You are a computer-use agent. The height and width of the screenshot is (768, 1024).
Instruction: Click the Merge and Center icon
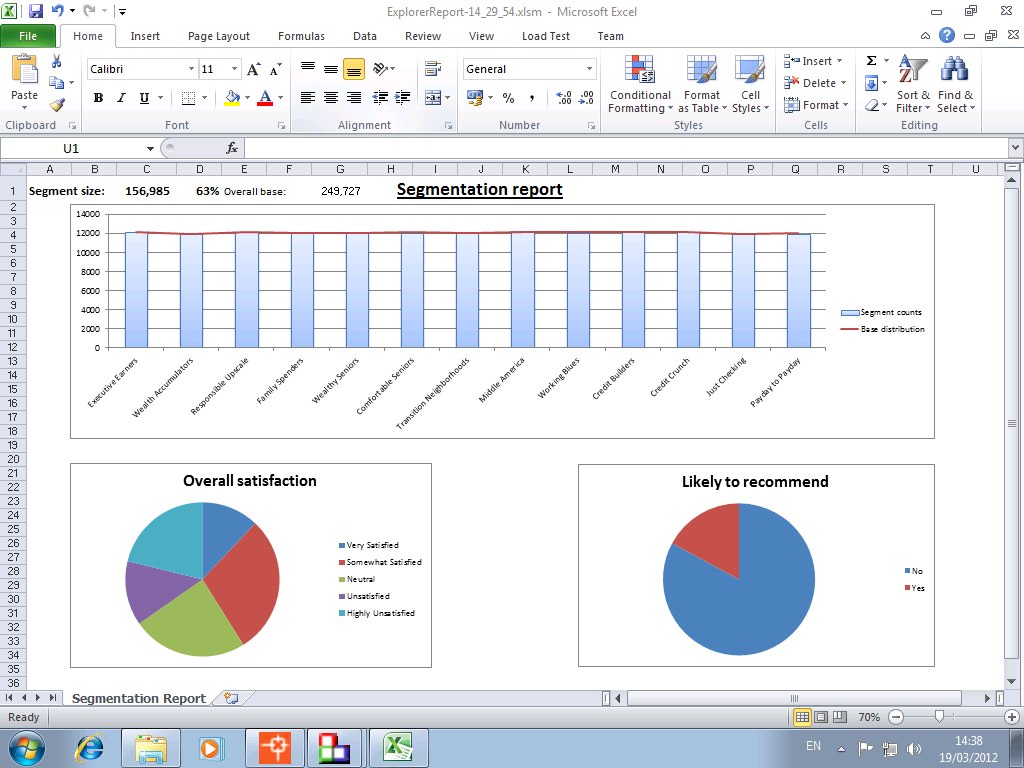pyautogui.click(x=432, y=97)
